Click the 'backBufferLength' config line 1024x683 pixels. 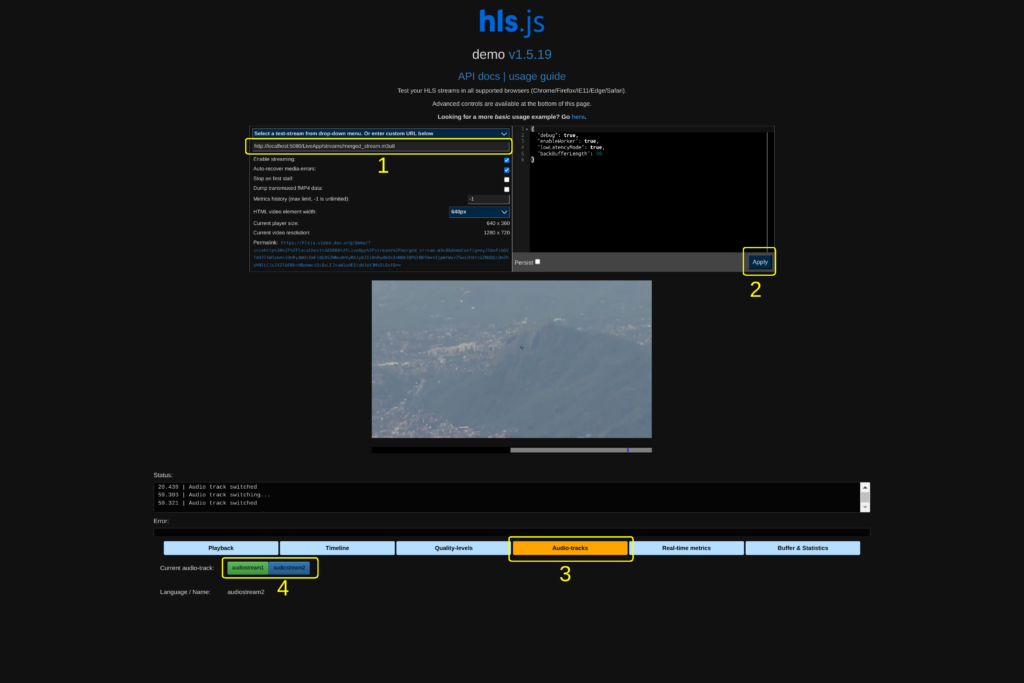point(569,154)
